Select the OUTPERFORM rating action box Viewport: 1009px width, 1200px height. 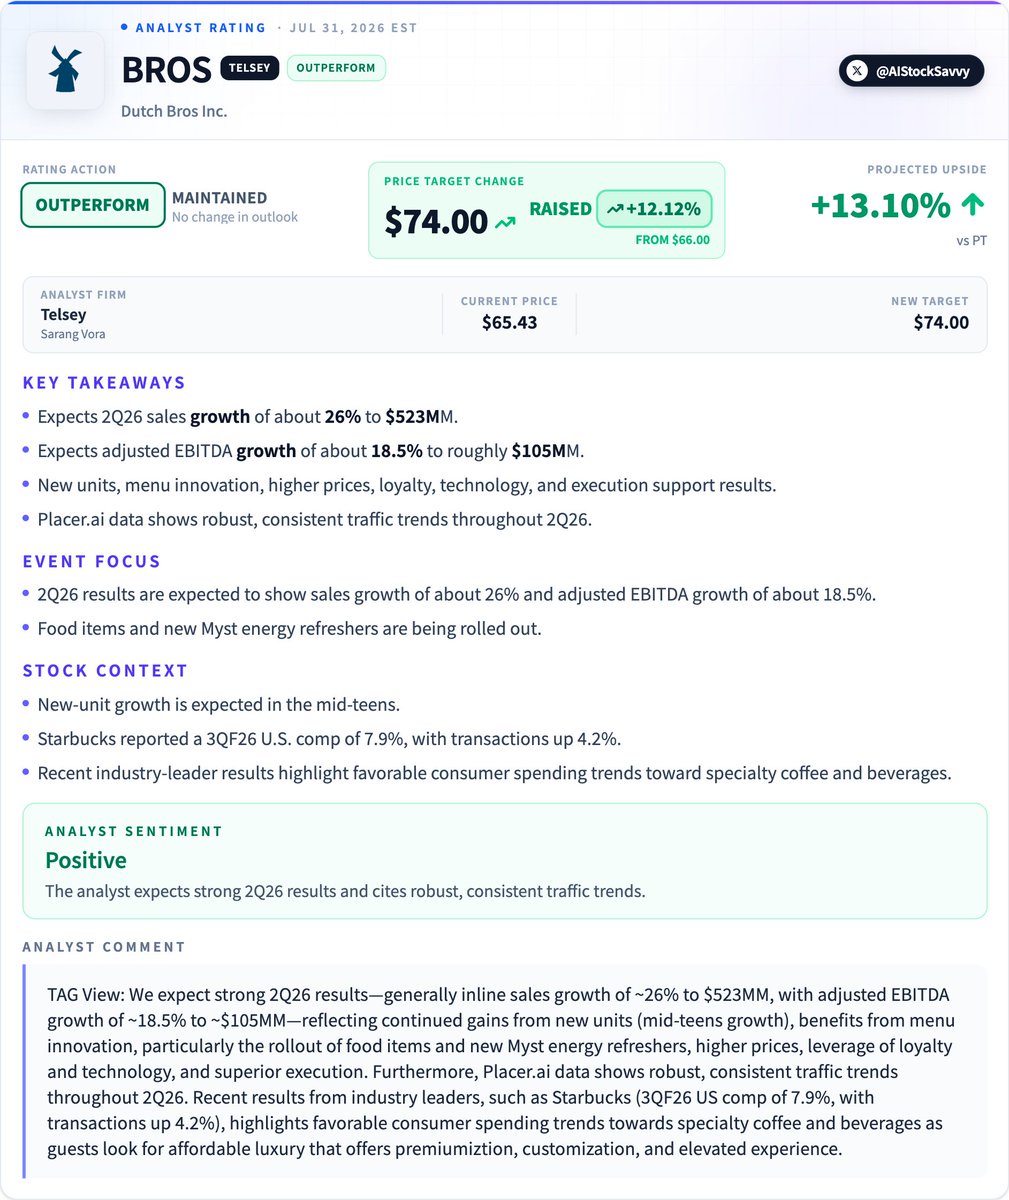pos(93,205)
